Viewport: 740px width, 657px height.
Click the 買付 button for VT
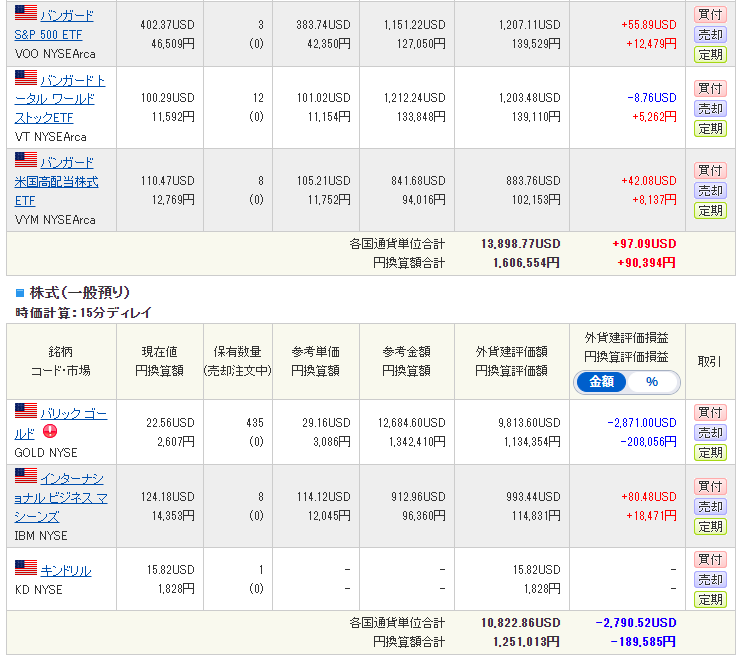[710, 88]
